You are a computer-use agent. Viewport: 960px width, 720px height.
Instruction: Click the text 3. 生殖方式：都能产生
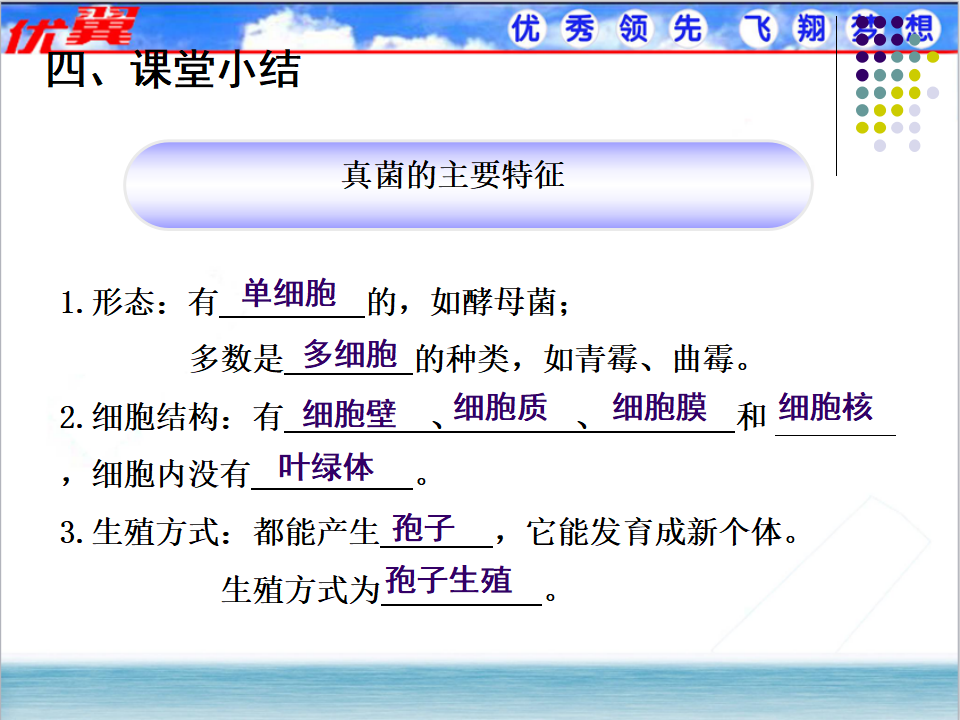point(219,532)
